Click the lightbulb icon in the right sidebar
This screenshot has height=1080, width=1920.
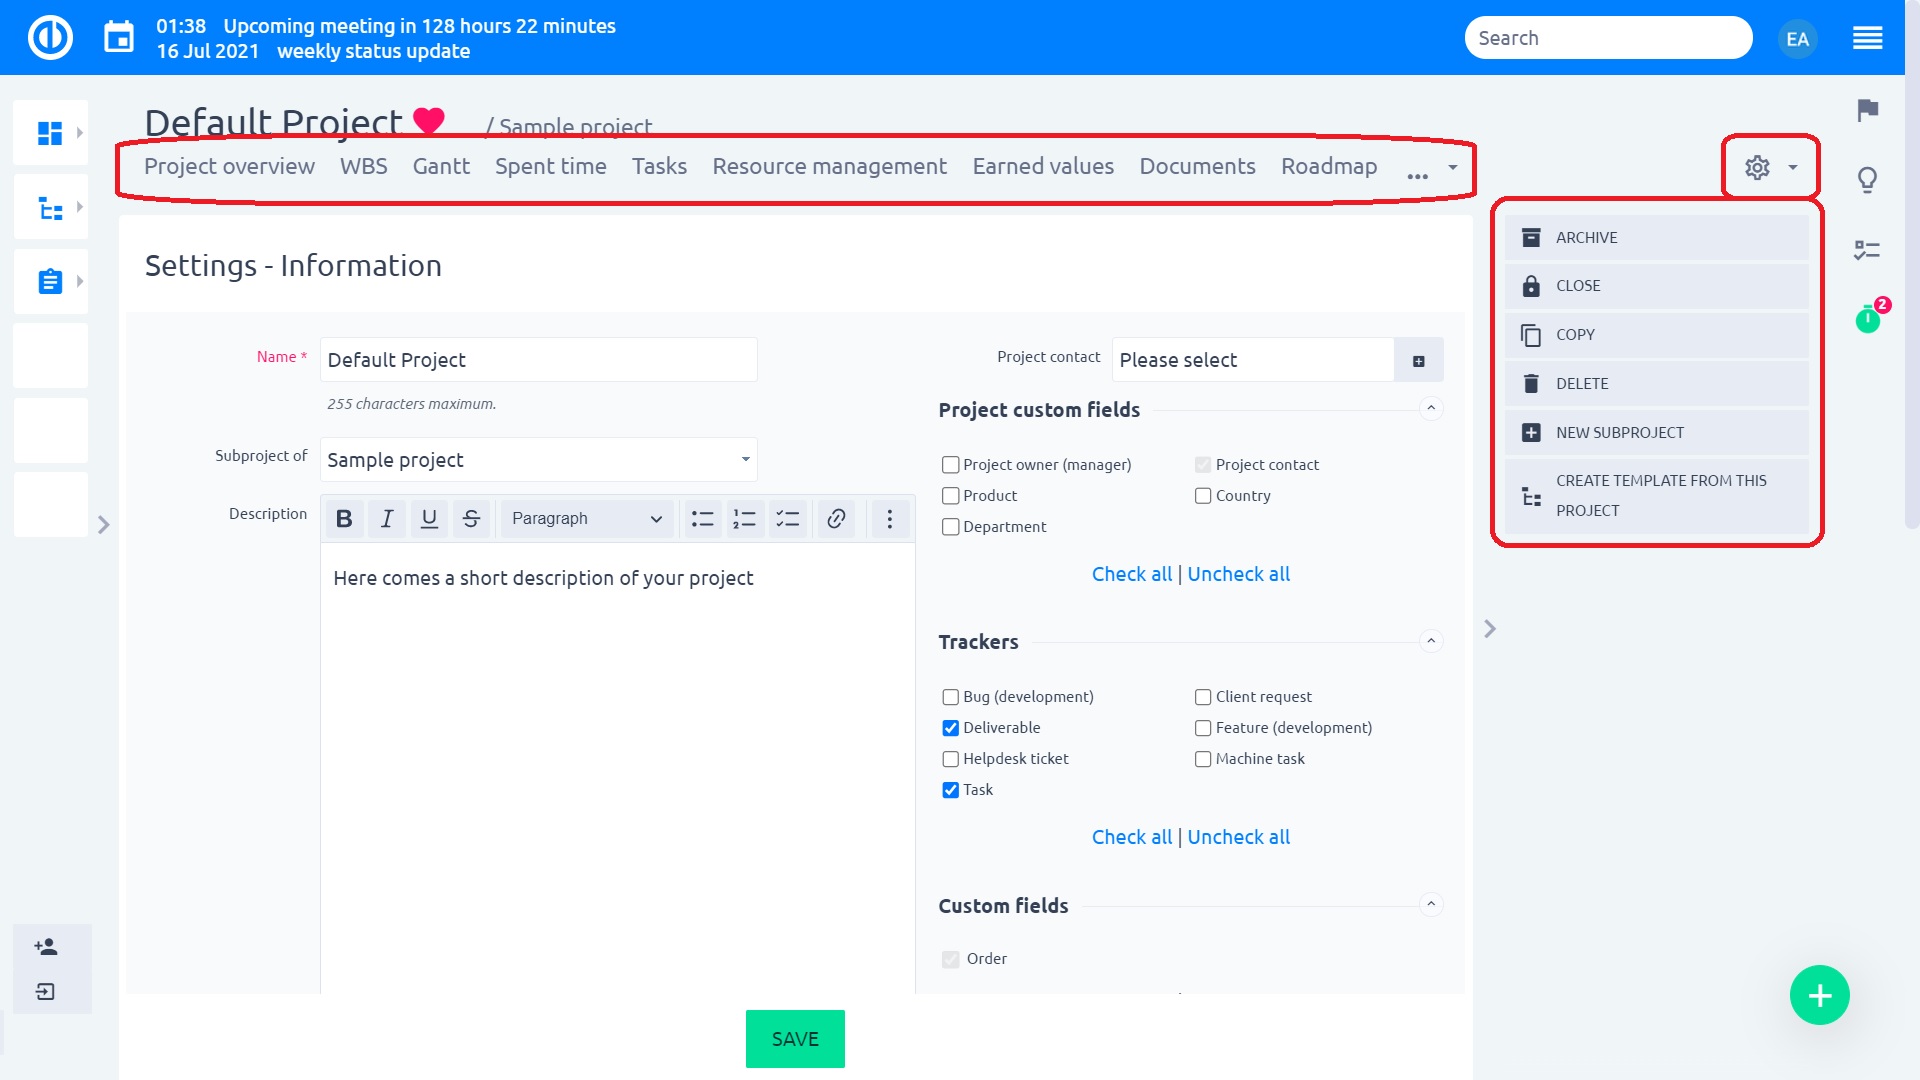click(1867, 180)
